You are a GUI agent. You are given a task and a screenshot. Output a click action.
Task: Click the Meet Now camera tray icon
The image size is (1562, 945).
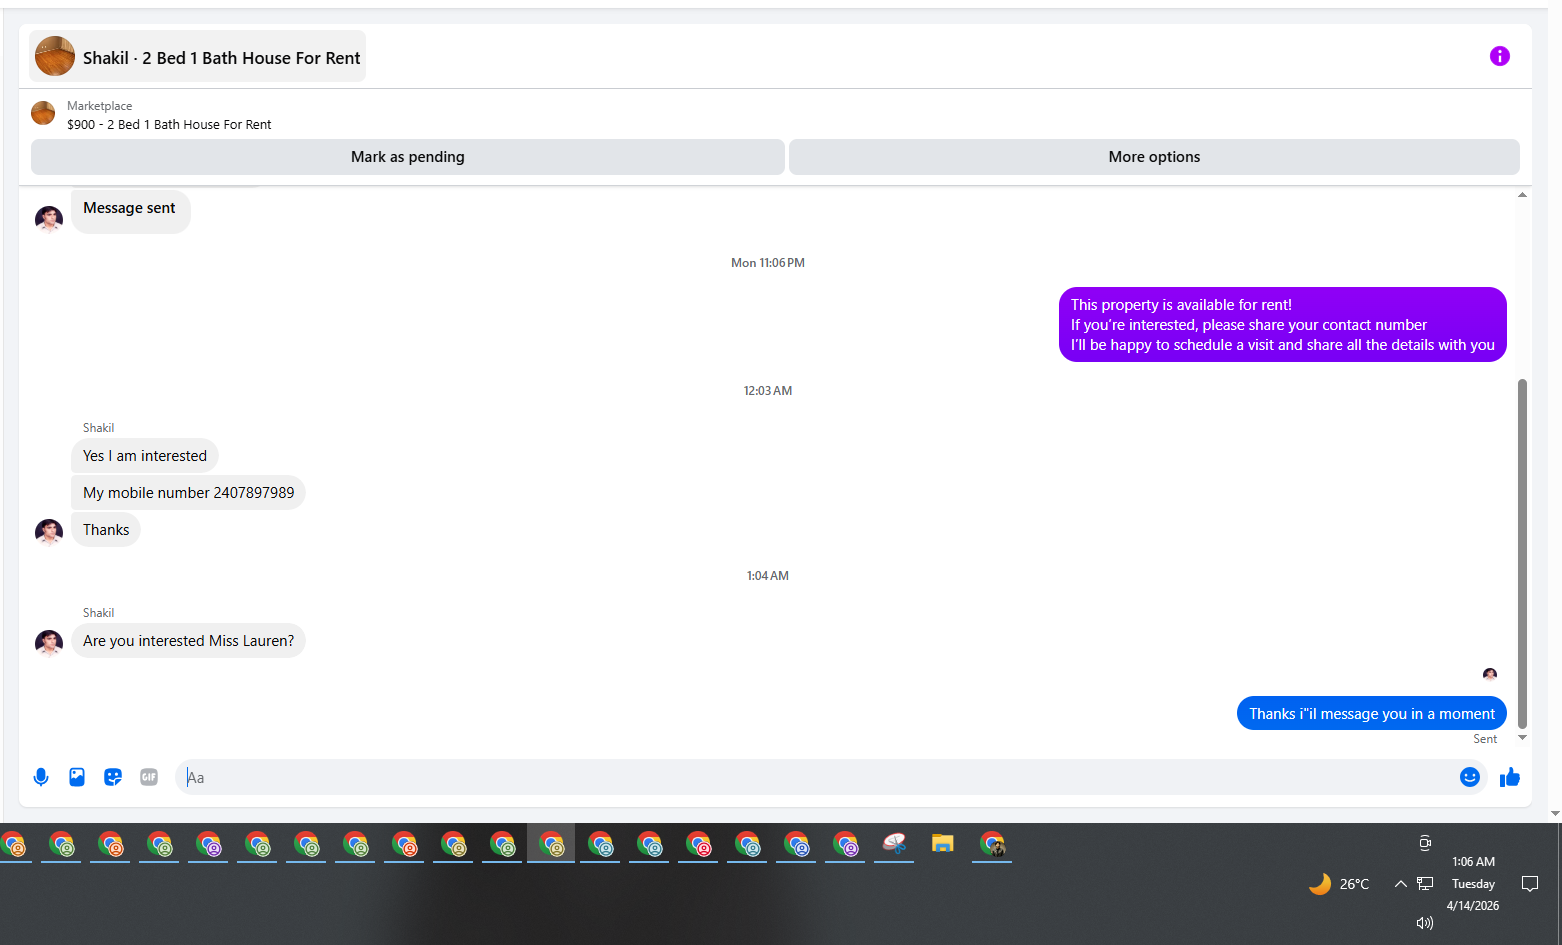pos(1425,843)
